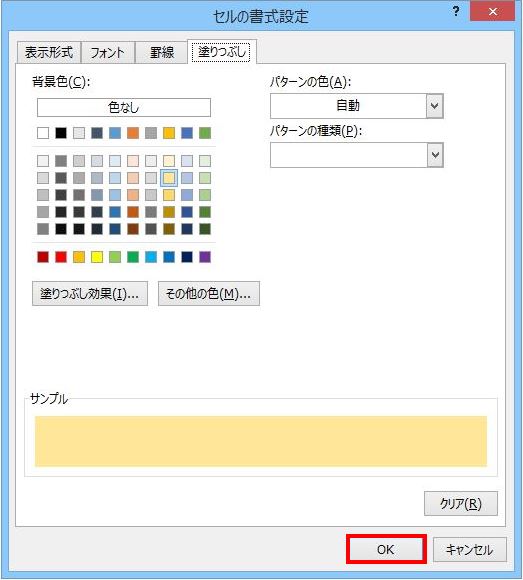Select the black swatch in theme row

click(61, 133)
